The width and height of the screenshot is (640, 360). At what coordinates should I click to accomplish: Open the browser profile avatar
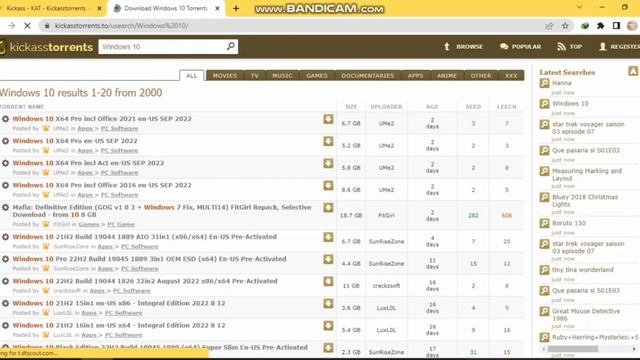[x=632, y=26]
